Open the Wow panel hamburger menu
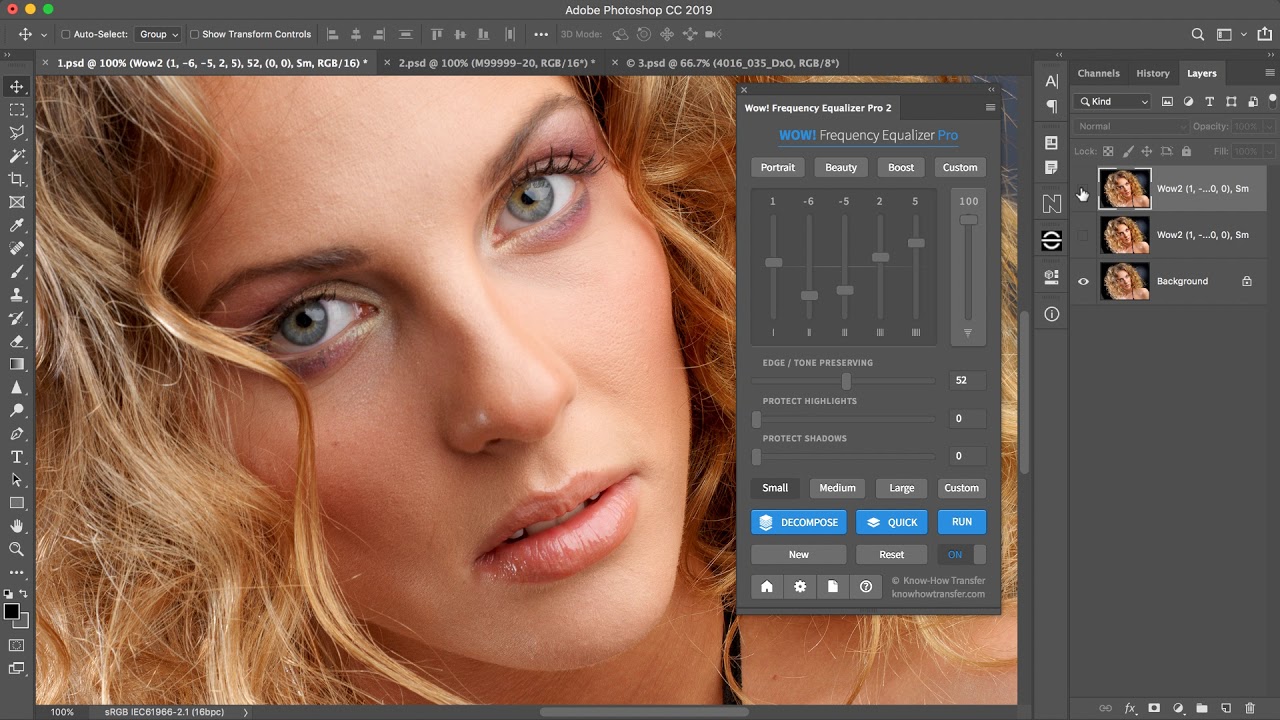 (x=990, y=108)
